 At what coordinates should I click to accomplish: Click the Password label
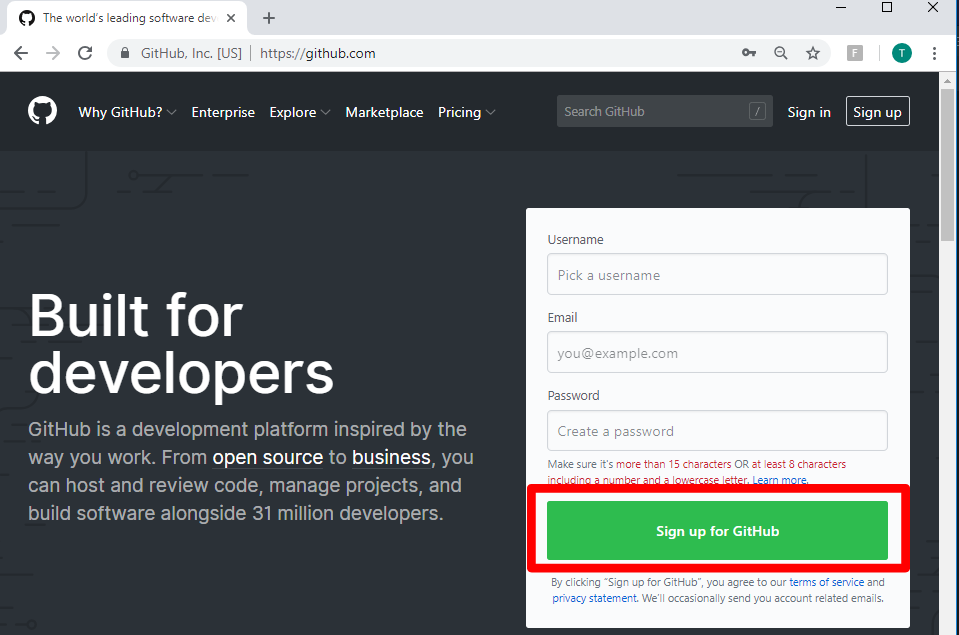click(x=574, y=396)
